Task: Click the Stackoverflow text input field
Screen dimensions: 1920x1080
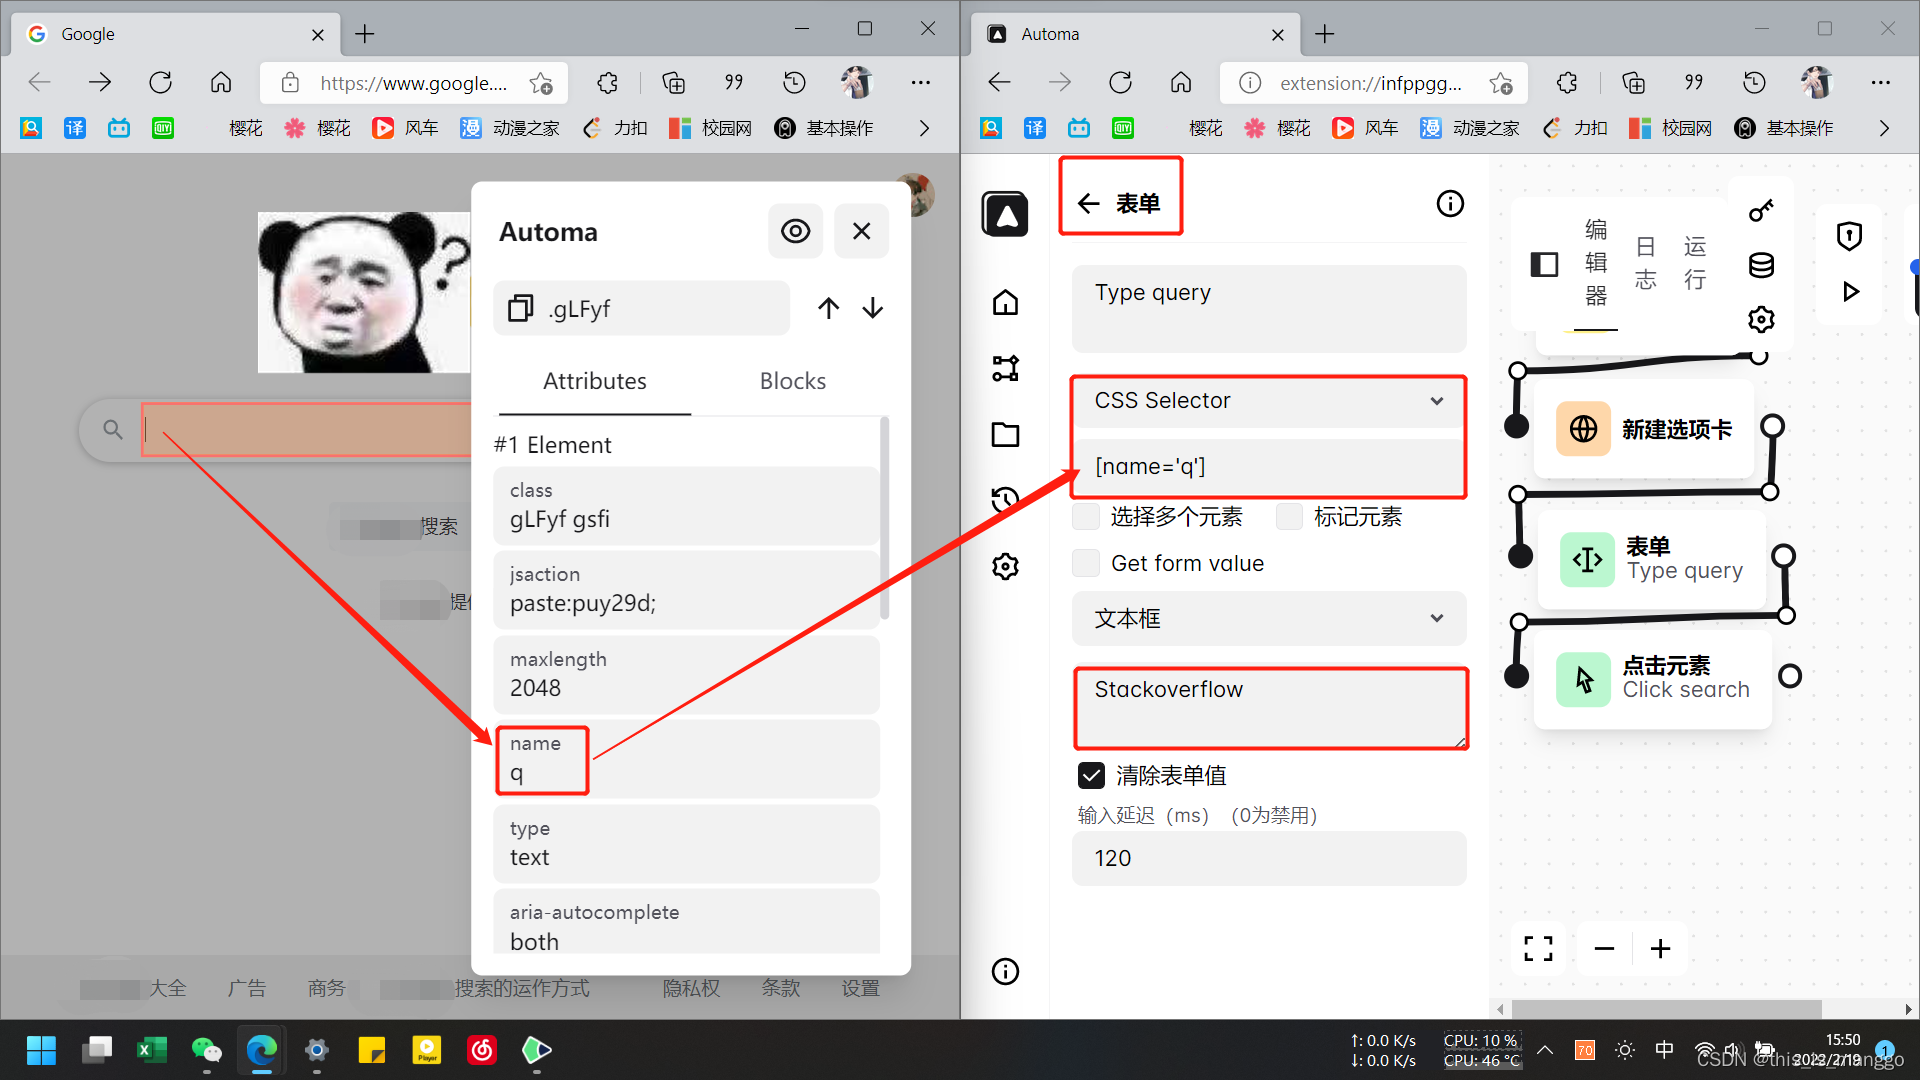Action: pyautogui.click(x=1268, y=707)
